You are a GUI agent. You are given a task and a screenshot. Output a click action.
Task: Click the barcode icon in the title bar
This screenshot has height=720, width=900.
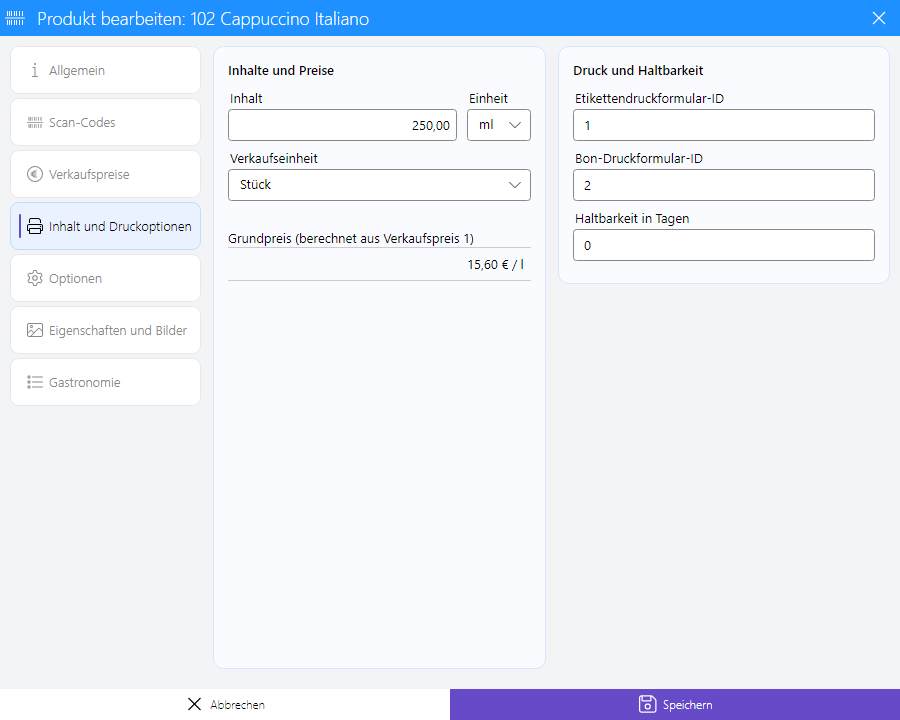(15, 18)
